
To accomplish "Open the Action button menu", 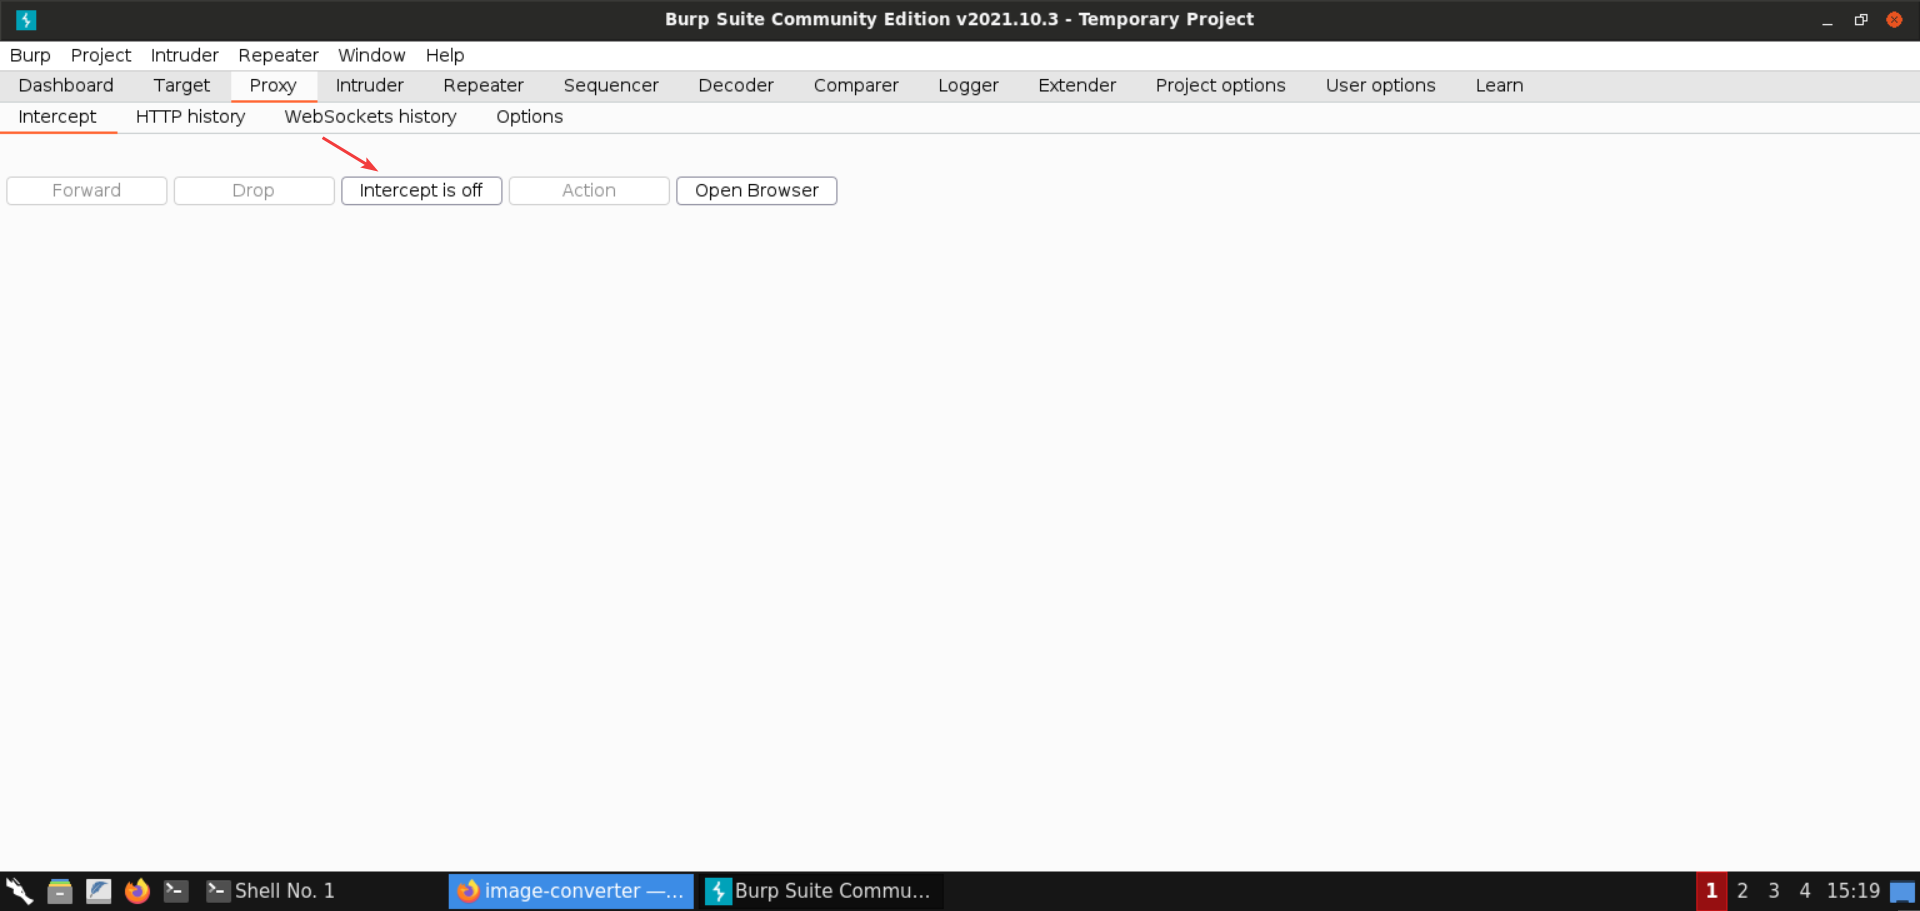I will click(x=589, y=191).
